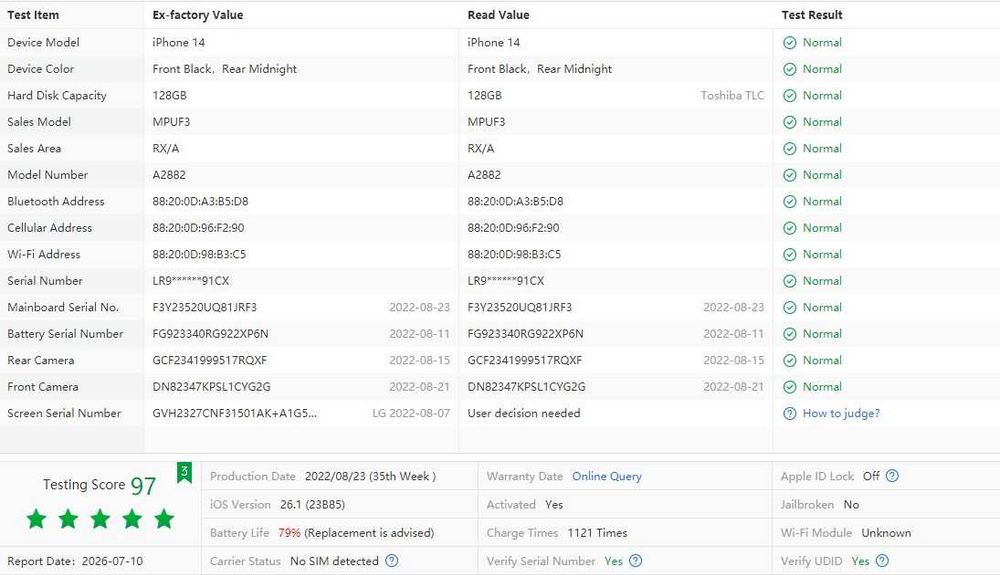Open the help icon beside Verify Serial Number
This screenshot has height=575, width=1000.
tap(635, 560)
